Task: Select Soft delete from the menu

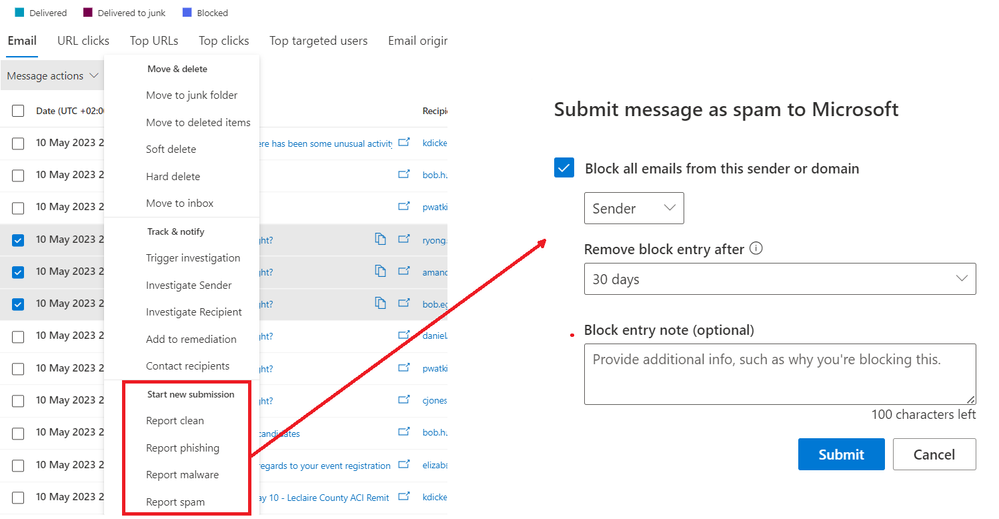Action: (171, 149)
